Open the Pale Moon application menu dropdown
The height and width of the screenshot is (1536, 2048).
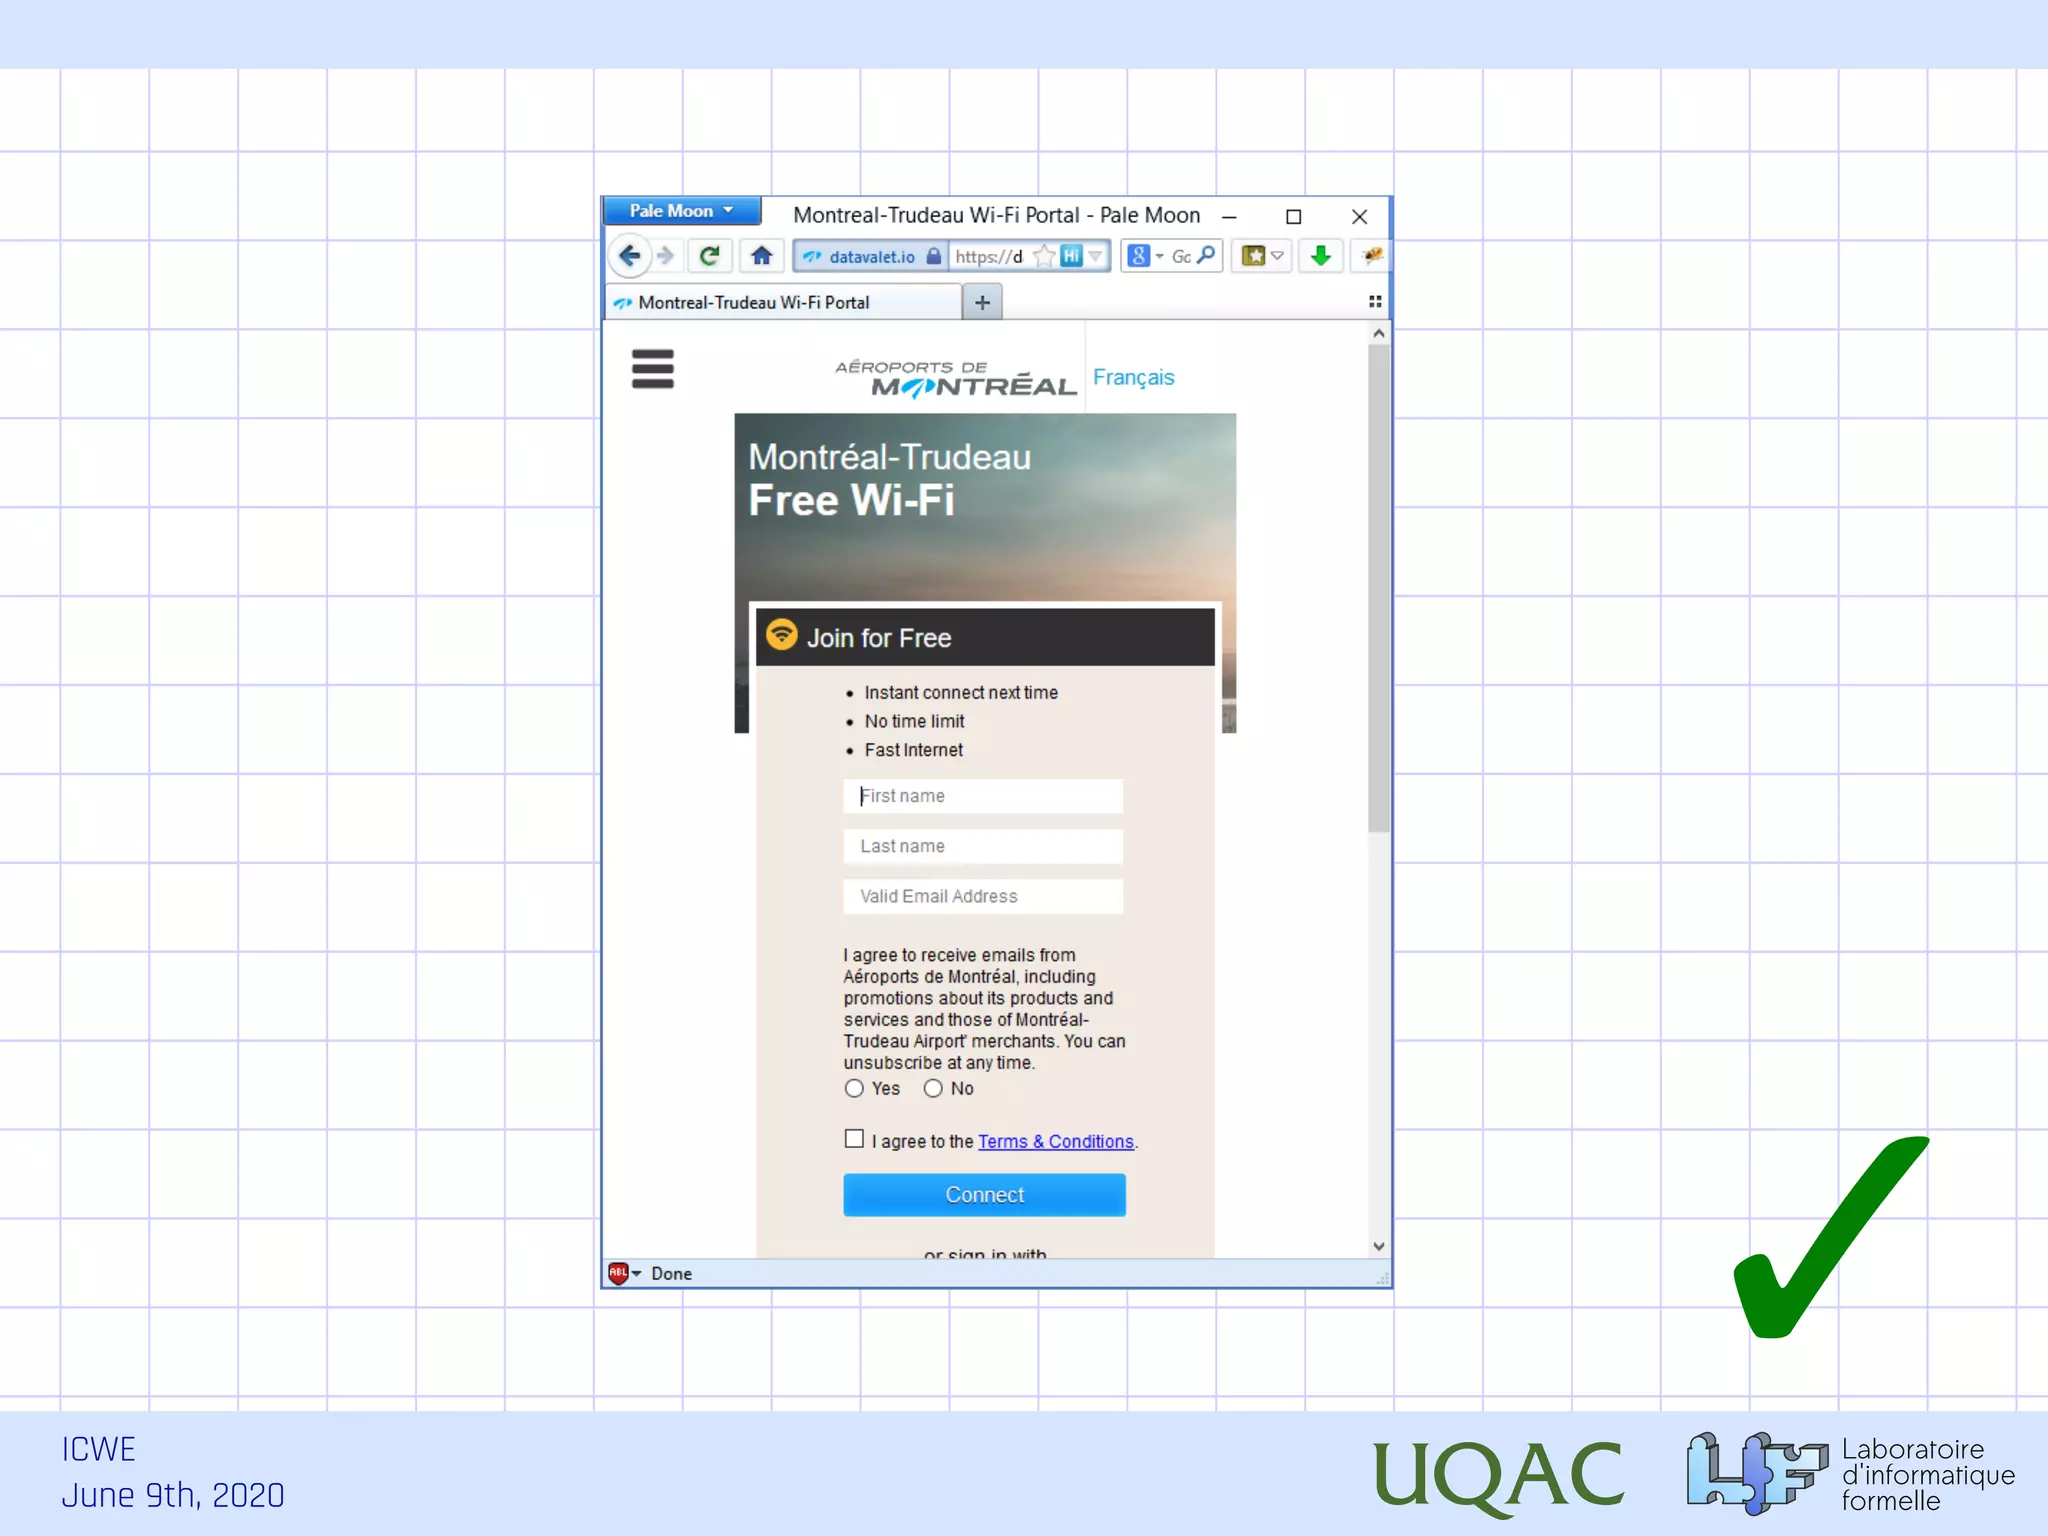681,211
